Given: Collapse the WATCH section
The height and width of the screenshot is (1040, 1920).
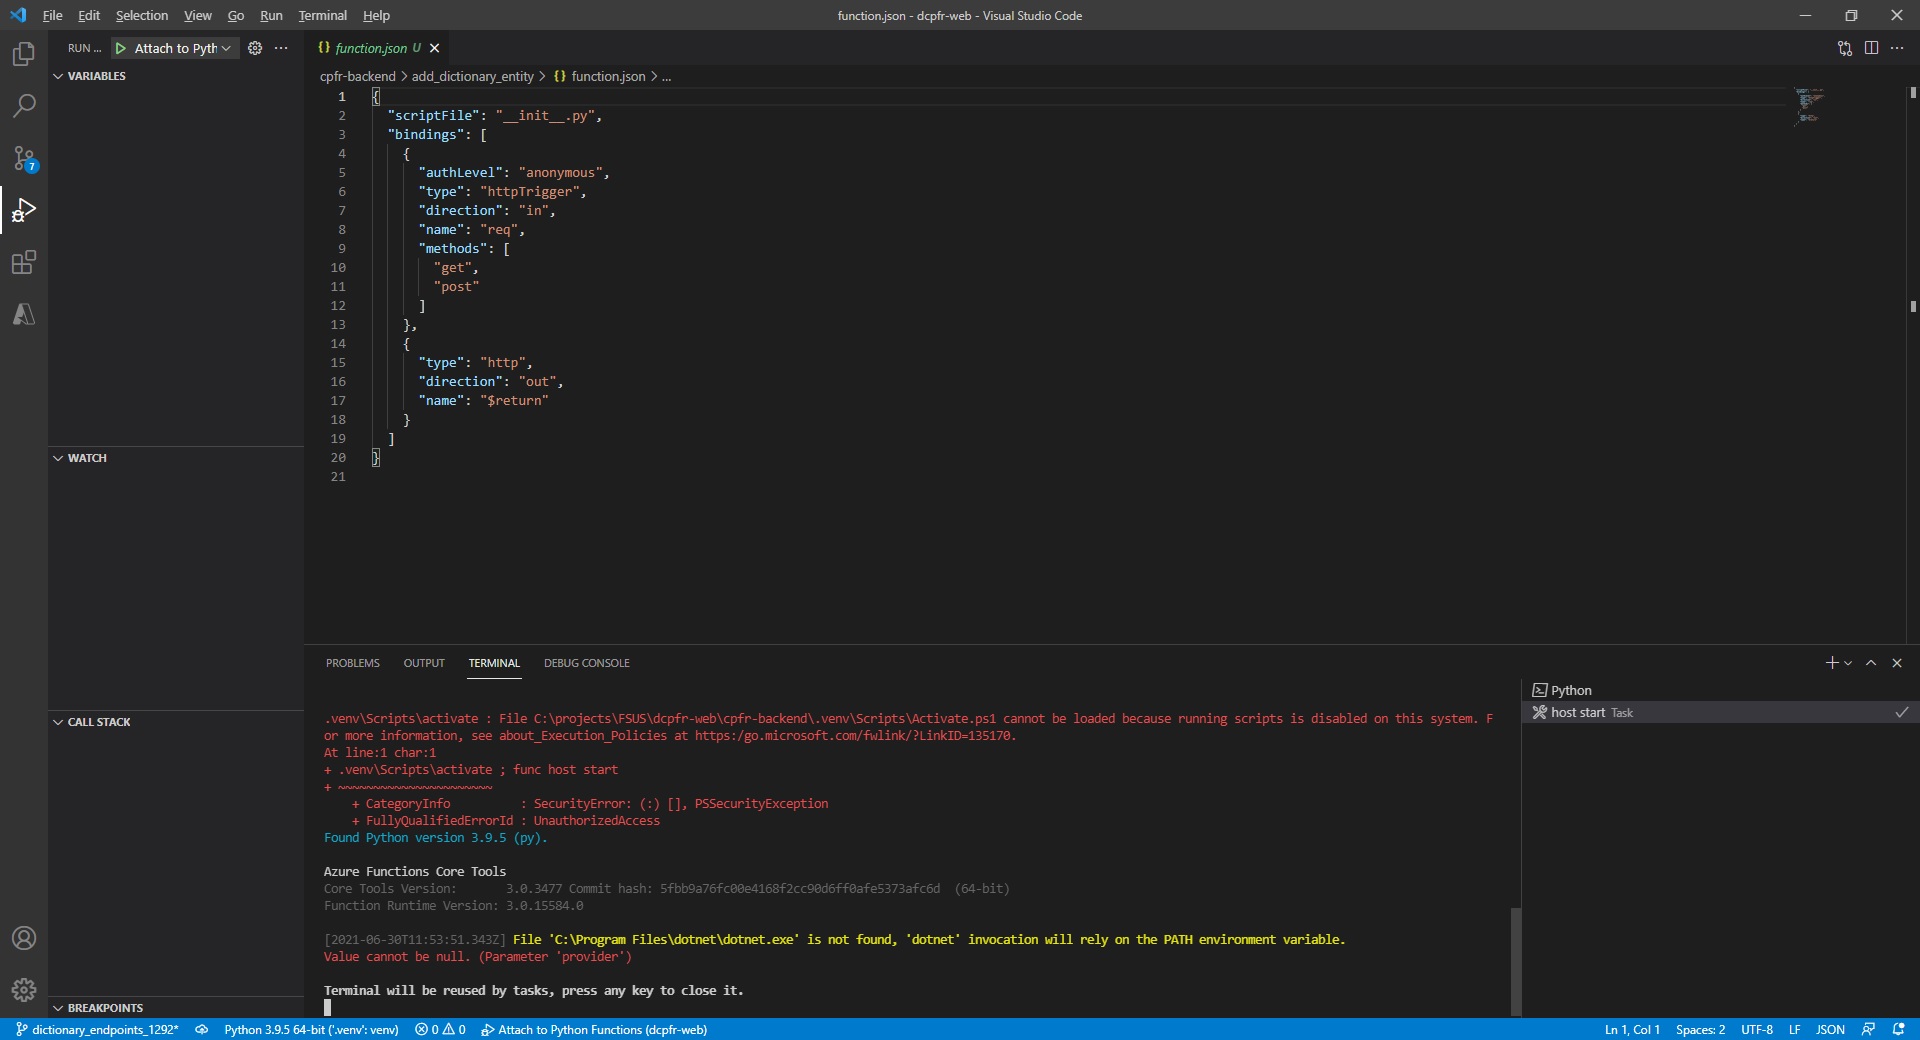Looking at the screenshot, I should click(176, 458).
